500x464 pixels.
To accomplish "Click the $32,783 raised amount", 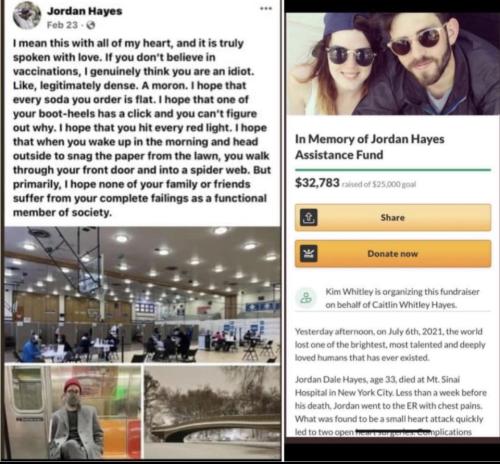I will (x=317, y=183).
